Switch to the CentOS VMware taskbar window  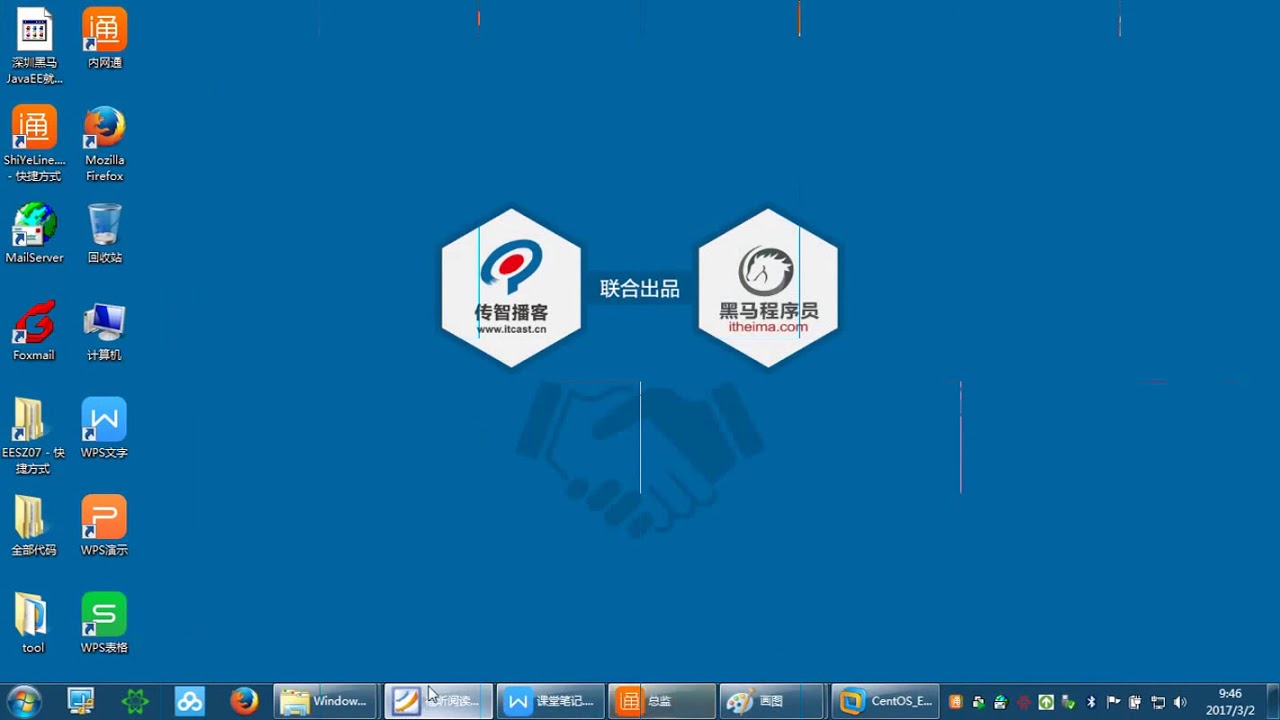click(x=886, y=701)
